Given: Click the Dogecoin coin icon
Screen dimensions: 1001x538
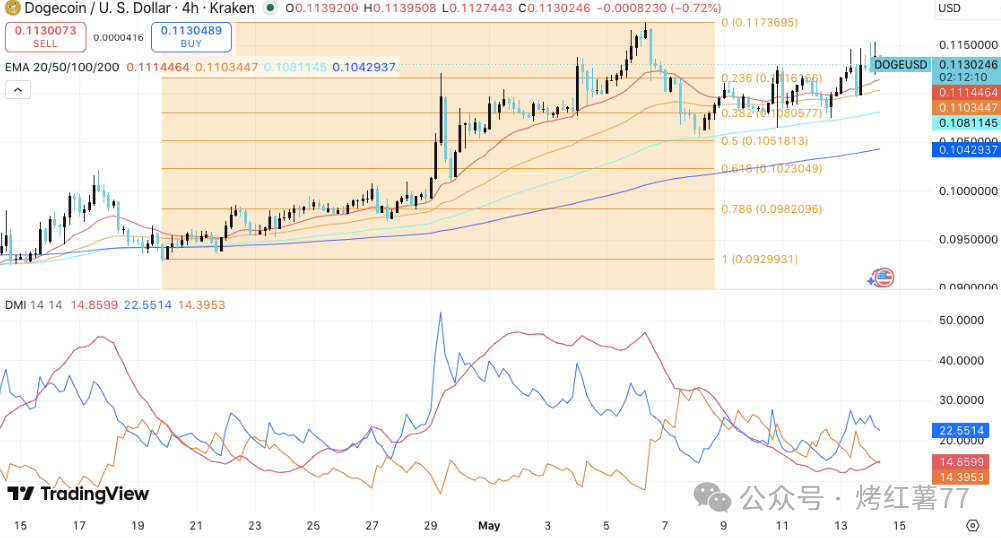Looking at the screenshot, I should pyautogui.click(x=13, y=8).
